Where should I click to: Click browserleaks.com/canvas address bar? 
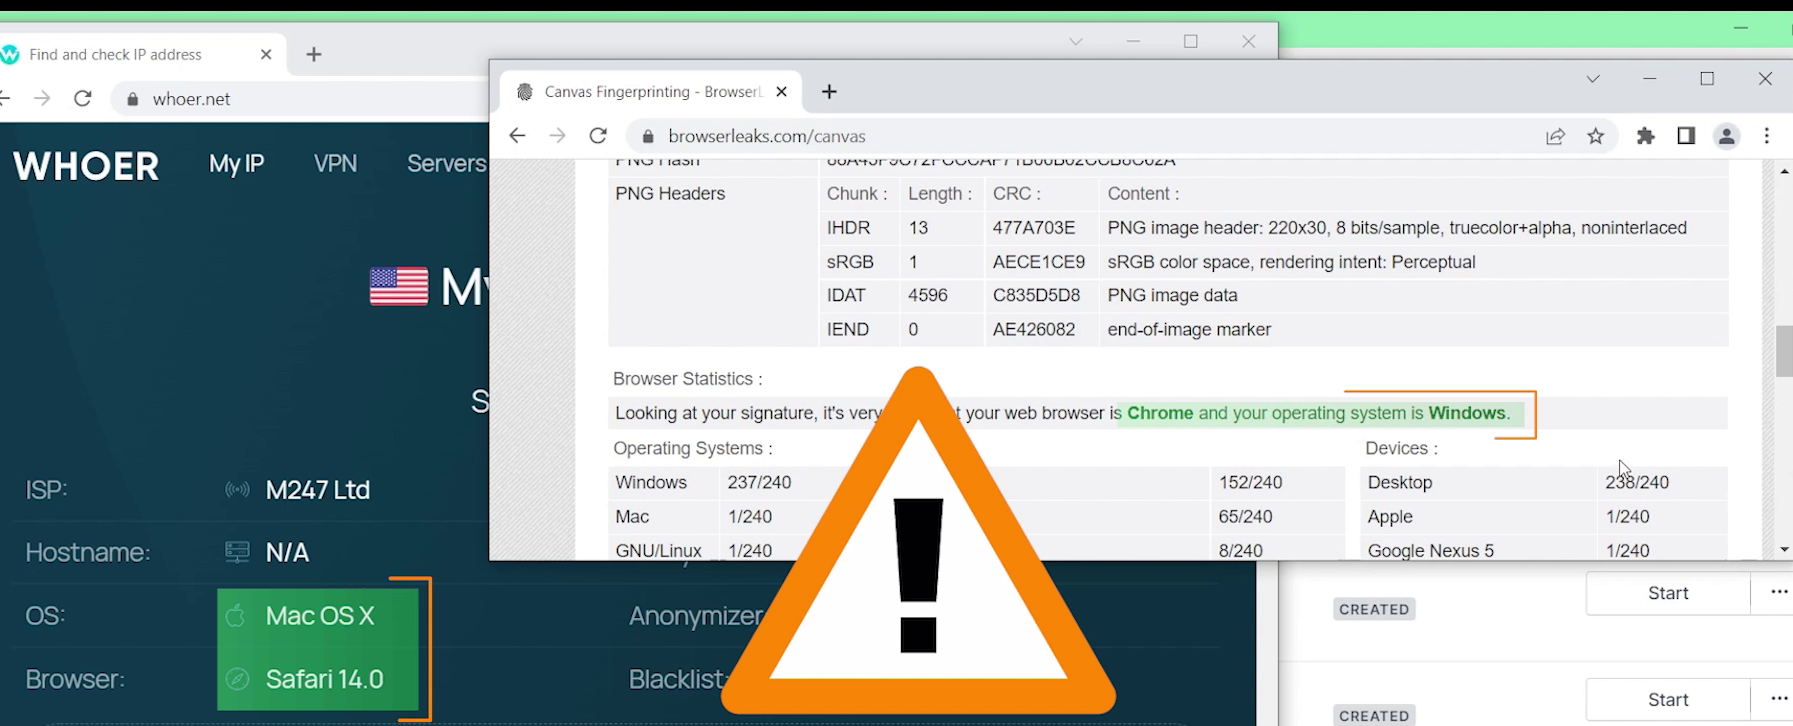pos(1085,136)
